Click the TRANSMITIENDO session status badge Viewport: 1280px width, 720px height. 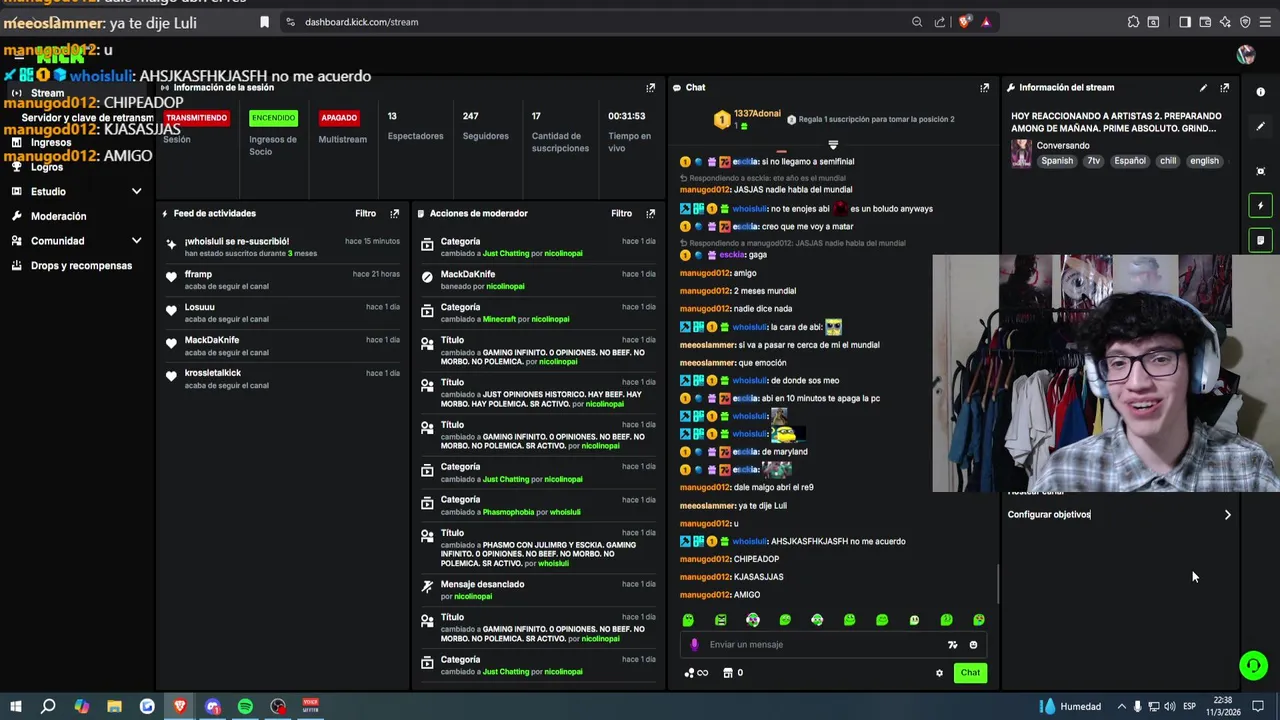(x=197, y=118)
